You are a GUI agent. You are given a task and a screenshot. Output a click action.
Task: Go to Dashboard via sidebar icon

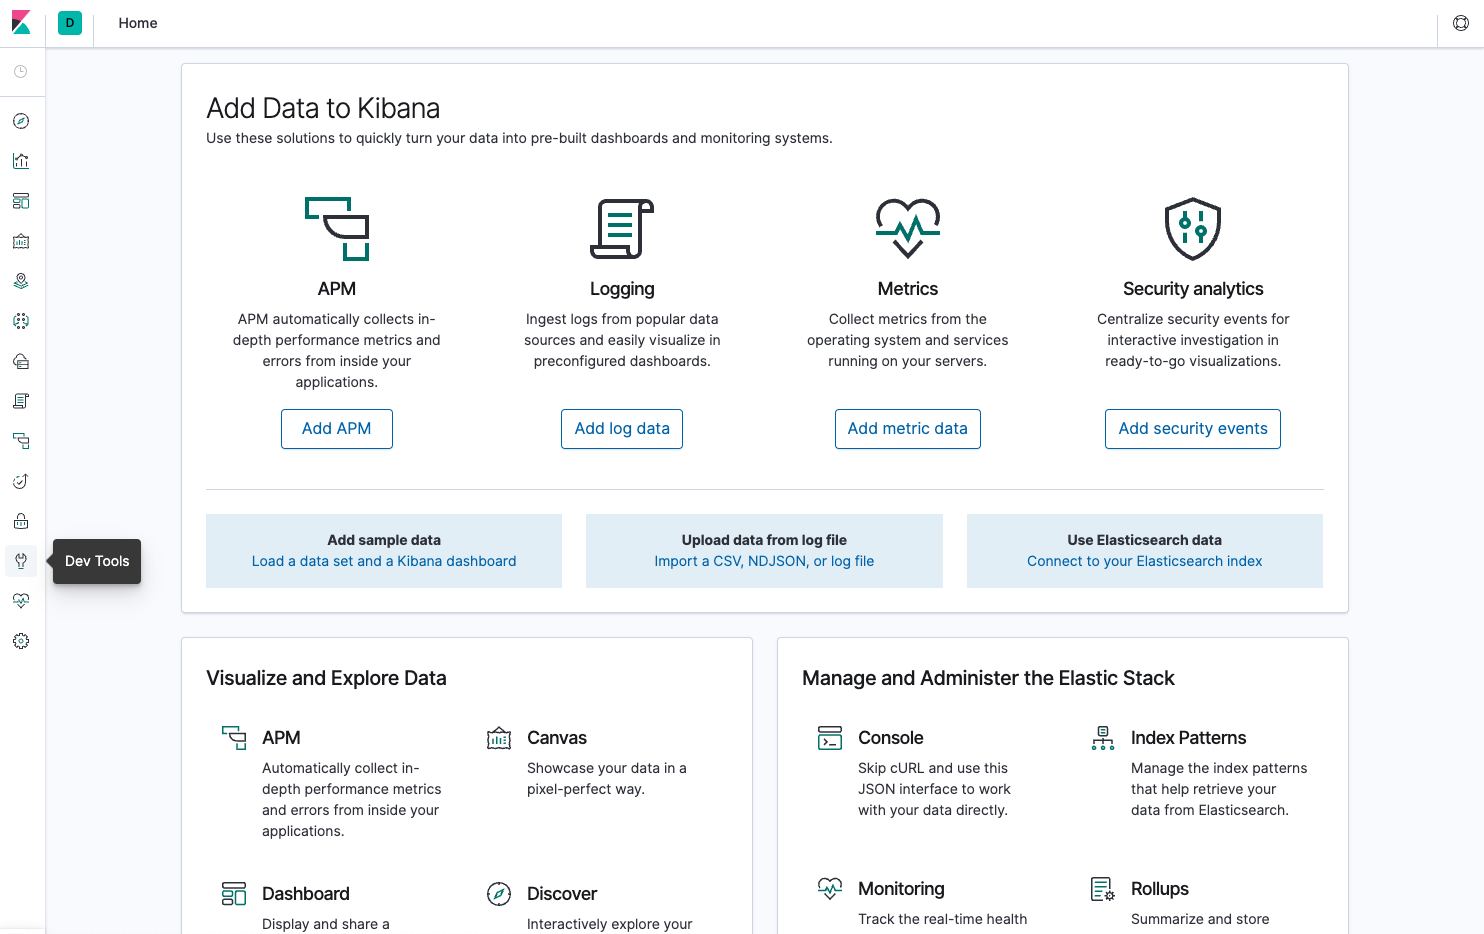pyautogui.click(x=21, y=201)
